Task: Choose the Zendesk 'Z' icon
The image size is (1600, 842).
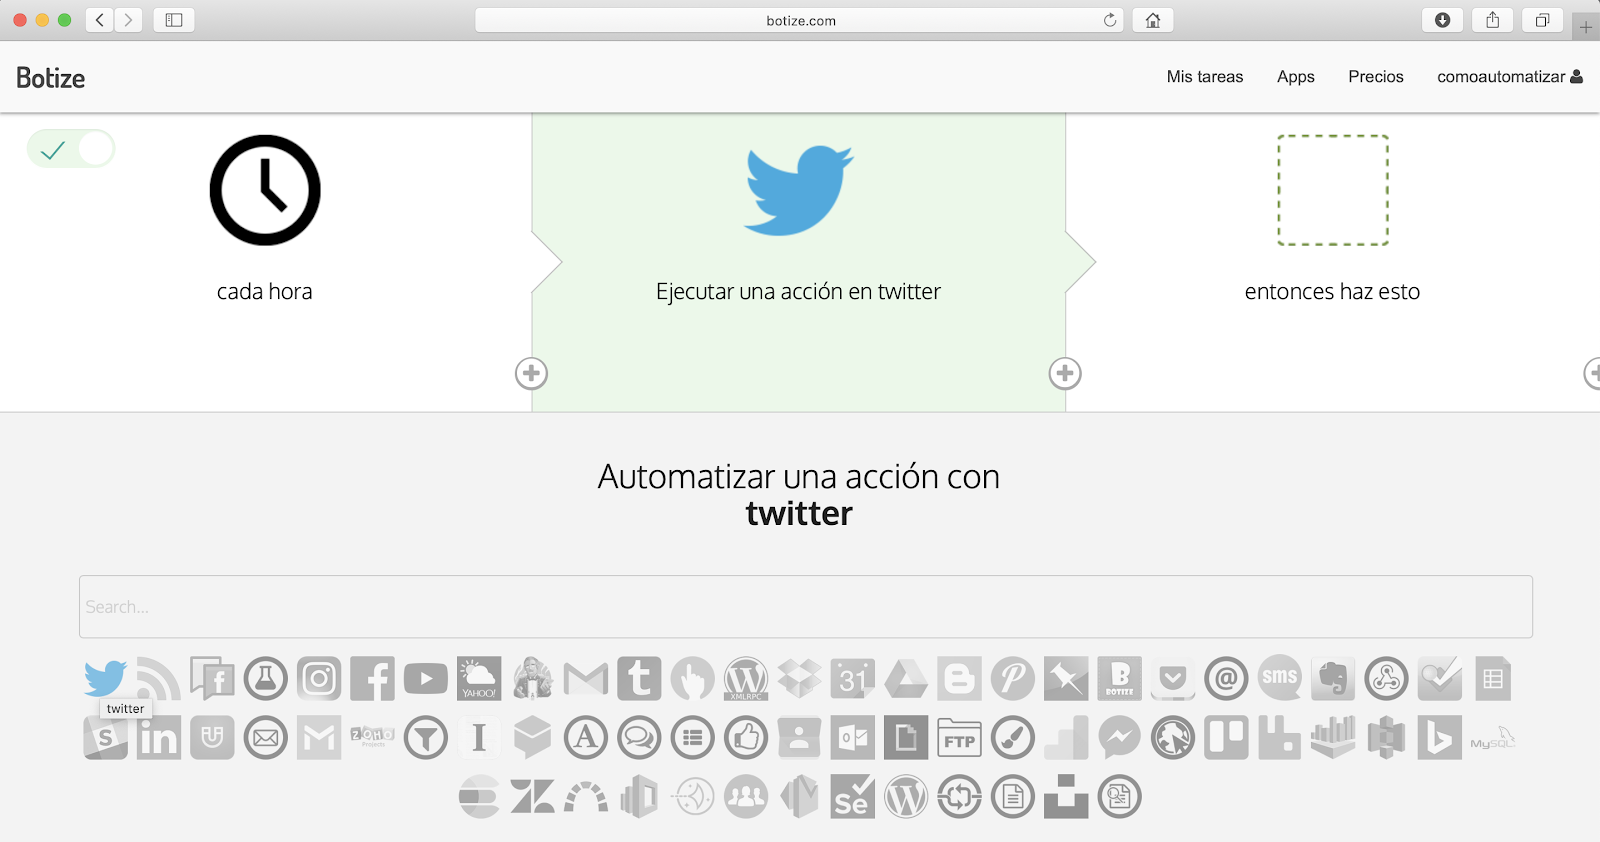Action: click(533, 797)
